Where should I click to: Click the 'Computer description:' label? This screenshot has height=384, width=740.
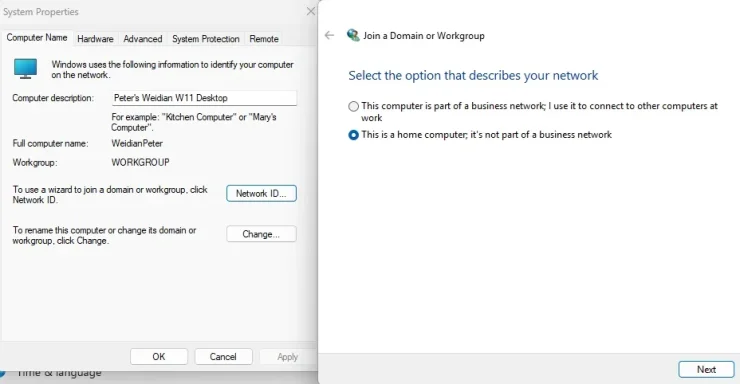pyautogui.click(x=53, y=98)
